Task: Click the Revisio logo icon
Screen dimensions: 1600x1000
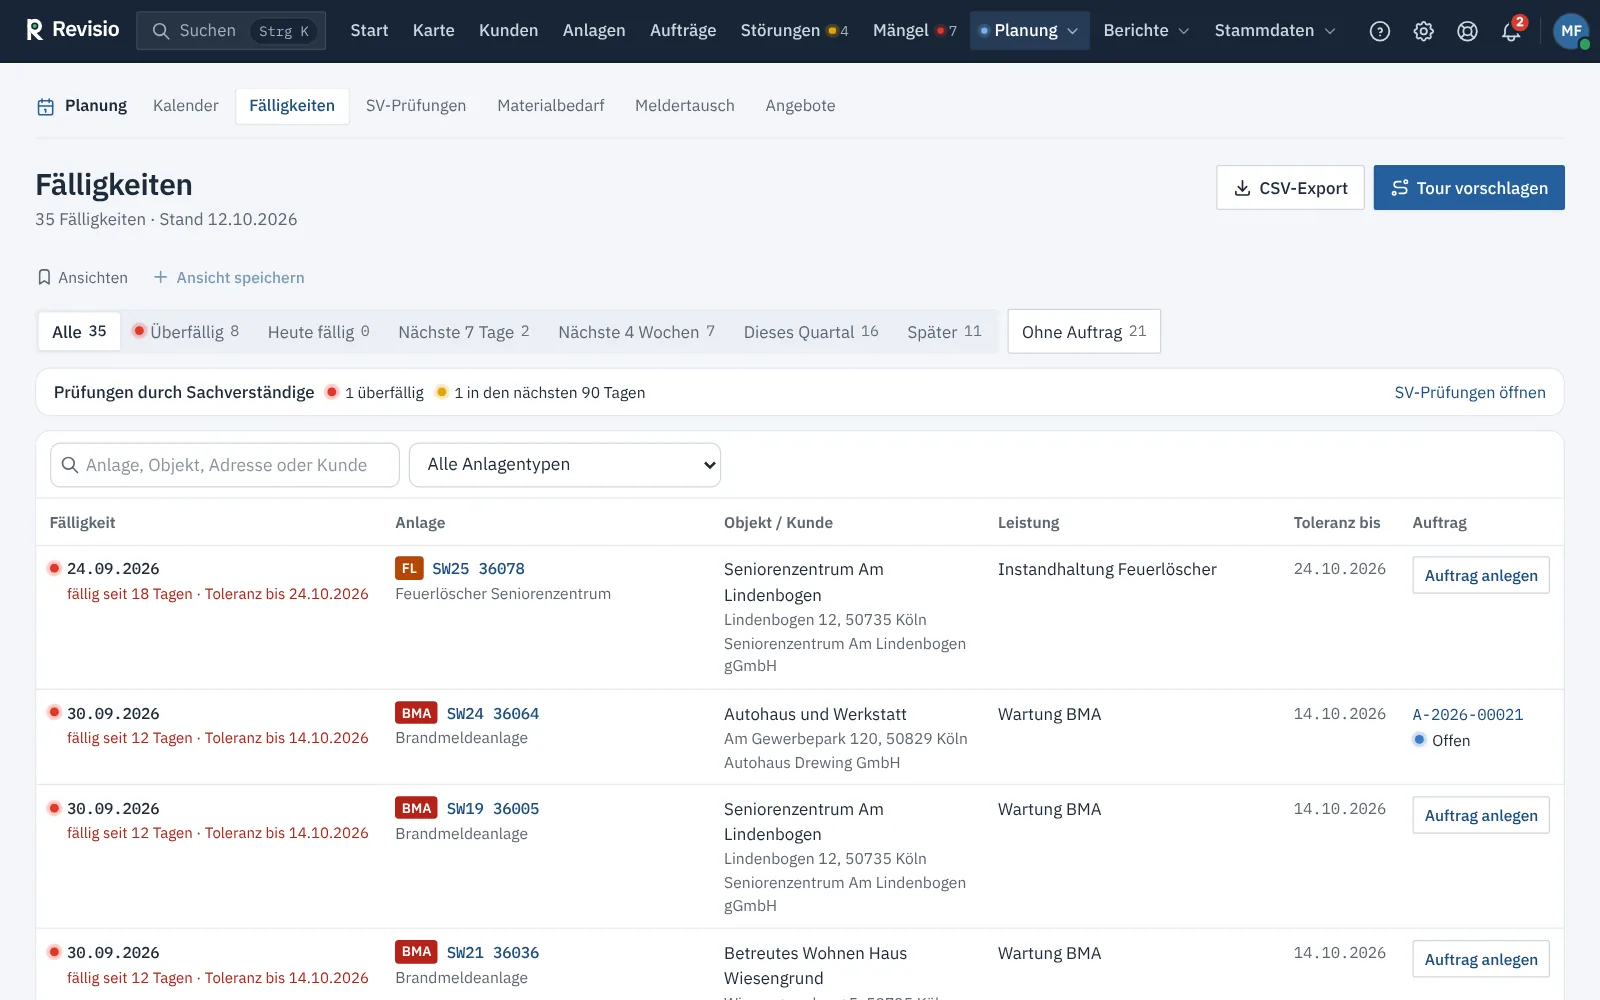Action: pos(35,30)
